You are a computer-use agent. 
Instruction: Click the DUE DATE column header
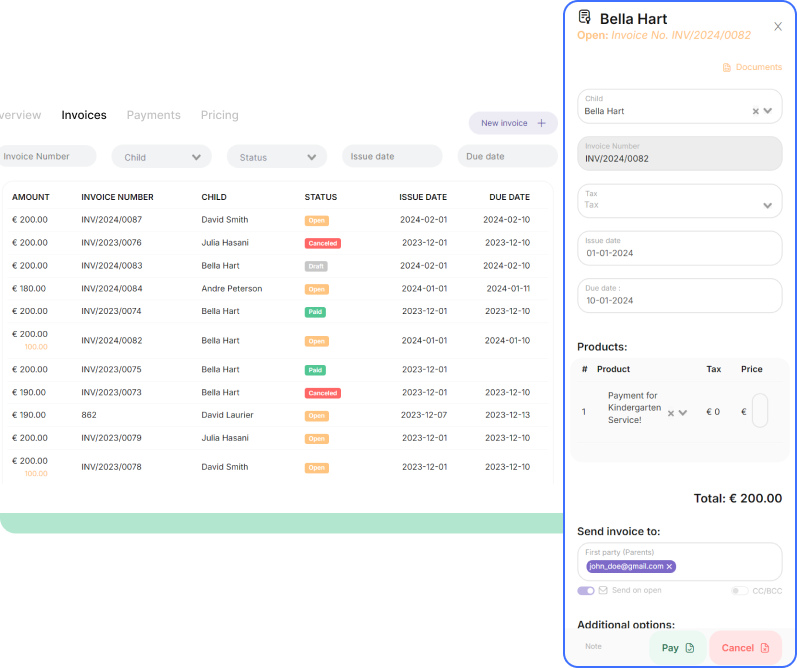(509, 197)
